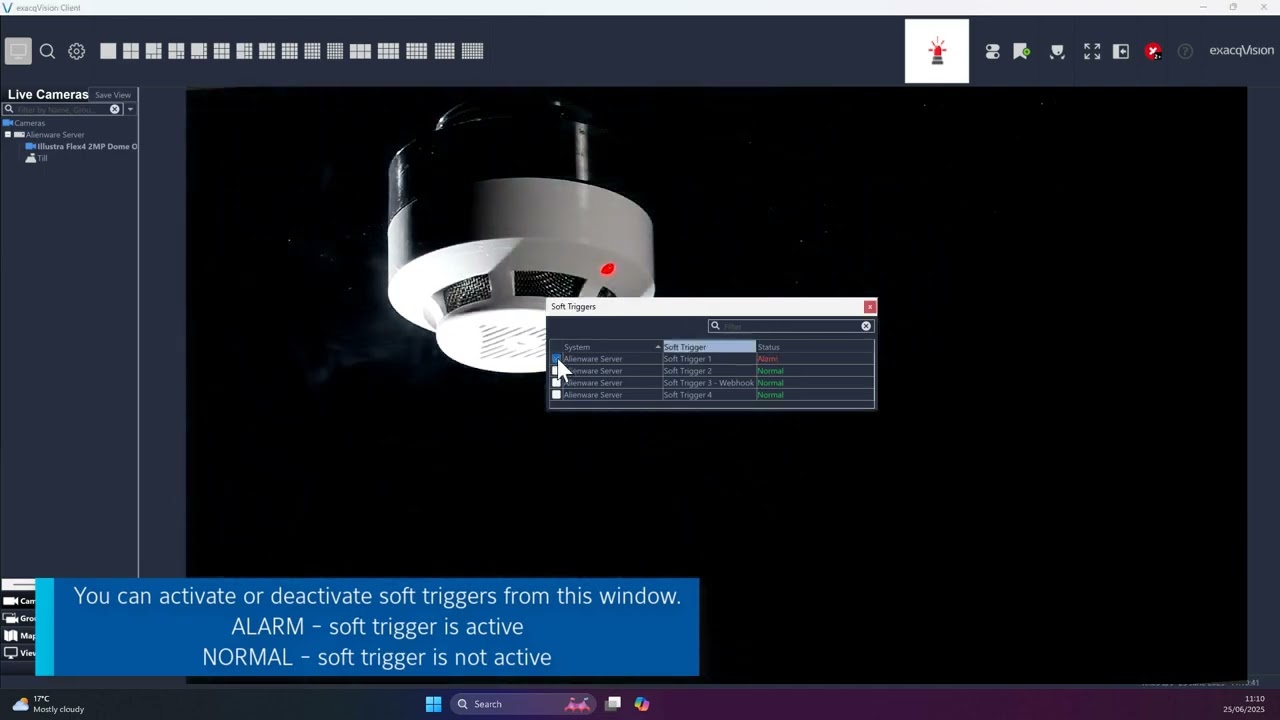Check the Soft Trigger 2 checkbox
The image size is (1280, 720).
pyautogui.click(x=557, y=370)
